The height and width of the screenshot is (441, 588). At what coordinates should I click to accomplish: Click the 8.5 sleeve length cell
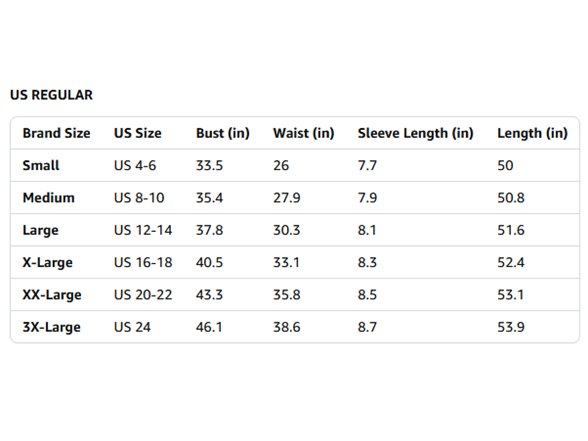[367, 295]
